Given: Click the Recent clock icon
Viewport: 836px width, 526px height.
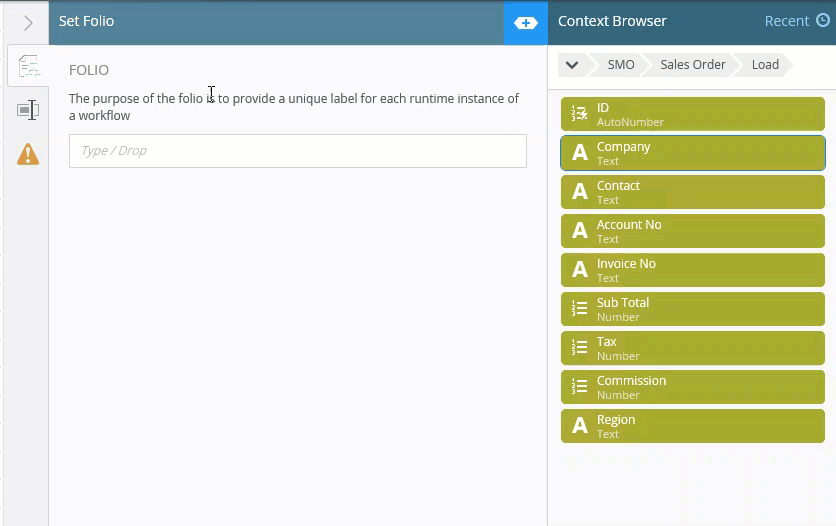Looking at the screenshot, I should point(823,21).
